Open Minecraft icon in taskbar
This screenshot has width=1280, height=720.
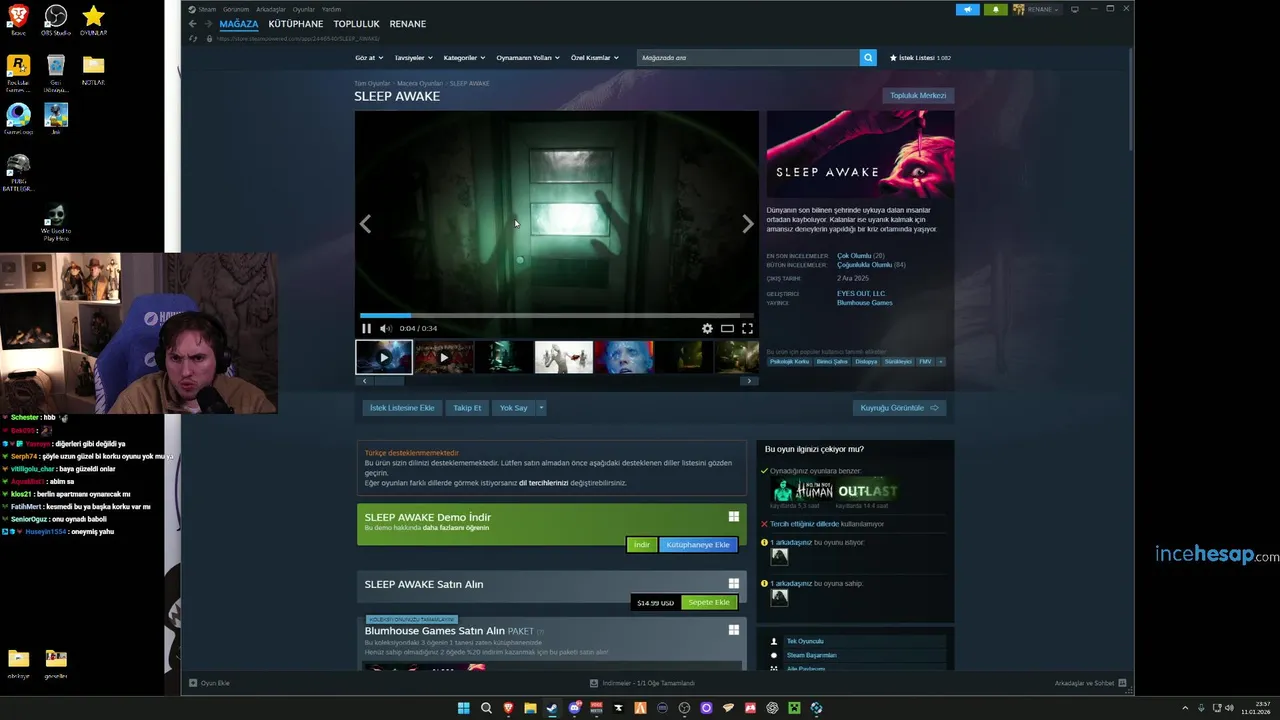[794, 708]
